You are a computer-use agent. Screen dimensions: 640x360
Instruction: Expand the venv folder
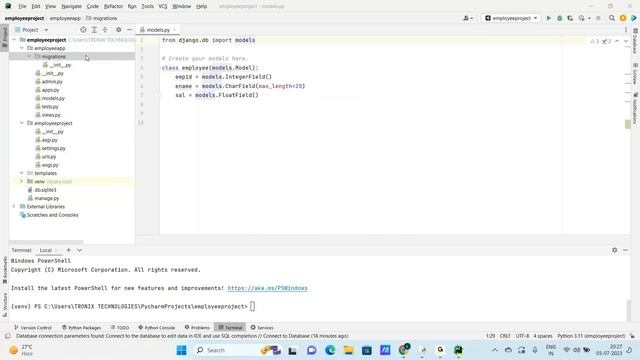[x=22, y=181]
